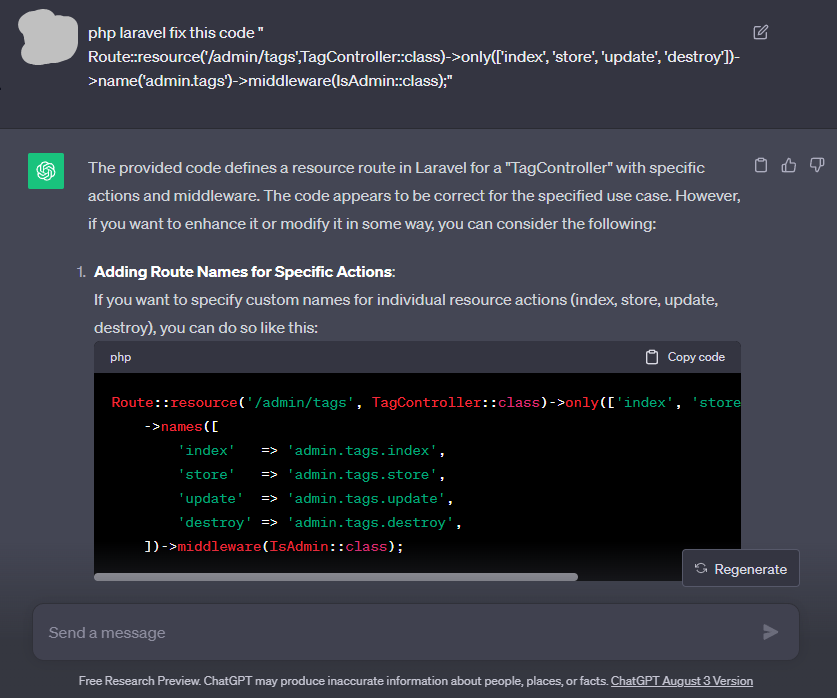The width and height of the screenshot is (837, 698).
Task: Copy the response with the clipboard icon
Action: 761,165
